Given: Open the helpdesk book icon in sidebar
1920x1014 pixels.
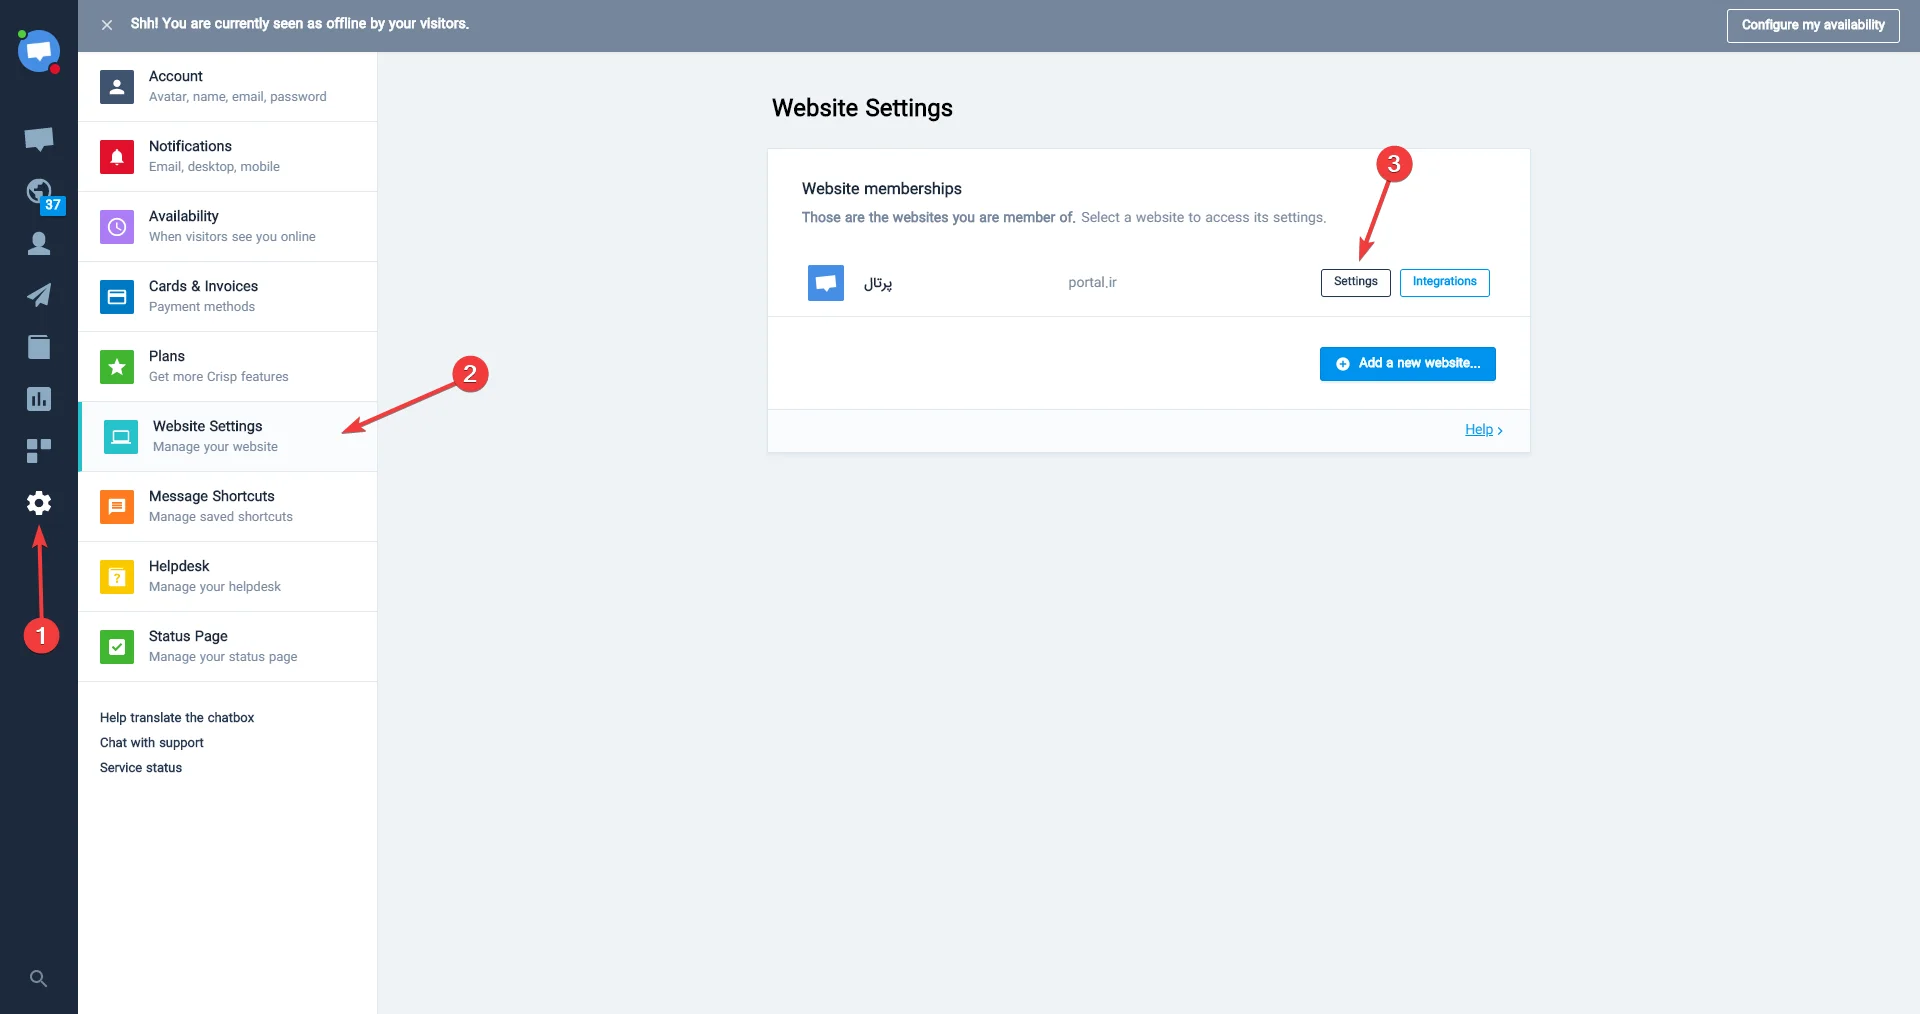Looking at the screenshot, I should point(39,347).
